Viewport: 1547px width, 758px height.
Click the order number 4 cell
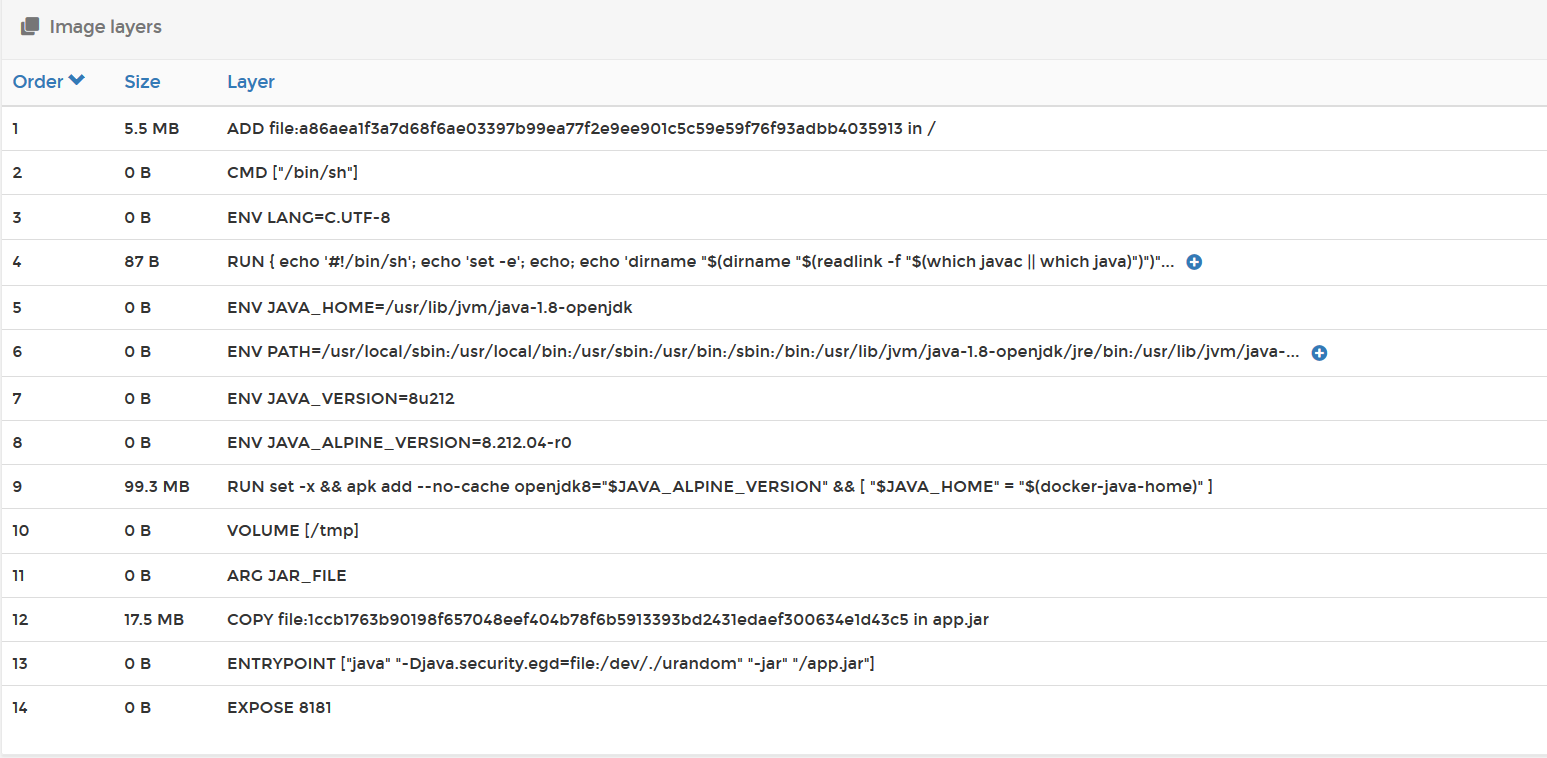click(x=17, y=262)
